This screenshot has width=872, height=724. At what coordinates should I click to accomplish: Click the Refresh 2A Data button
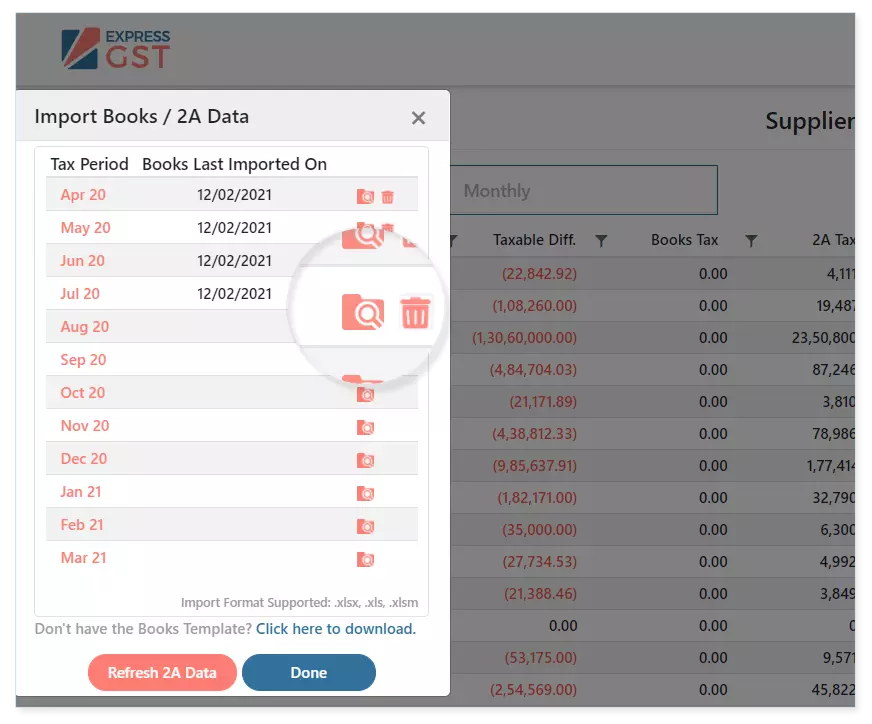tap(162, 672)
